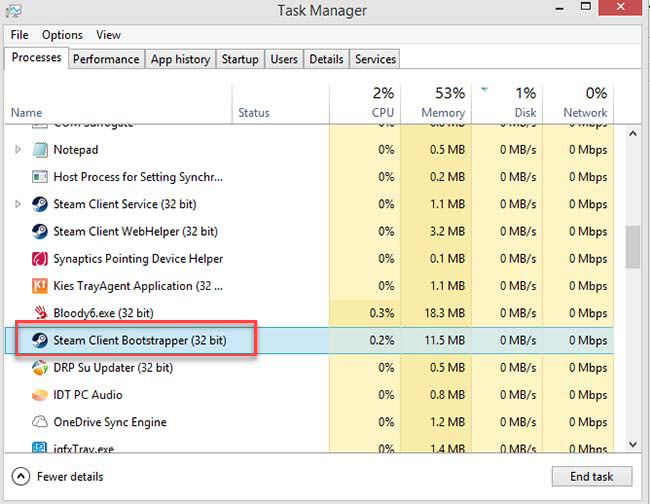Select Steam Client Bootstrapper (32 bit) name
Screen dimensions: 650x504
140,340
